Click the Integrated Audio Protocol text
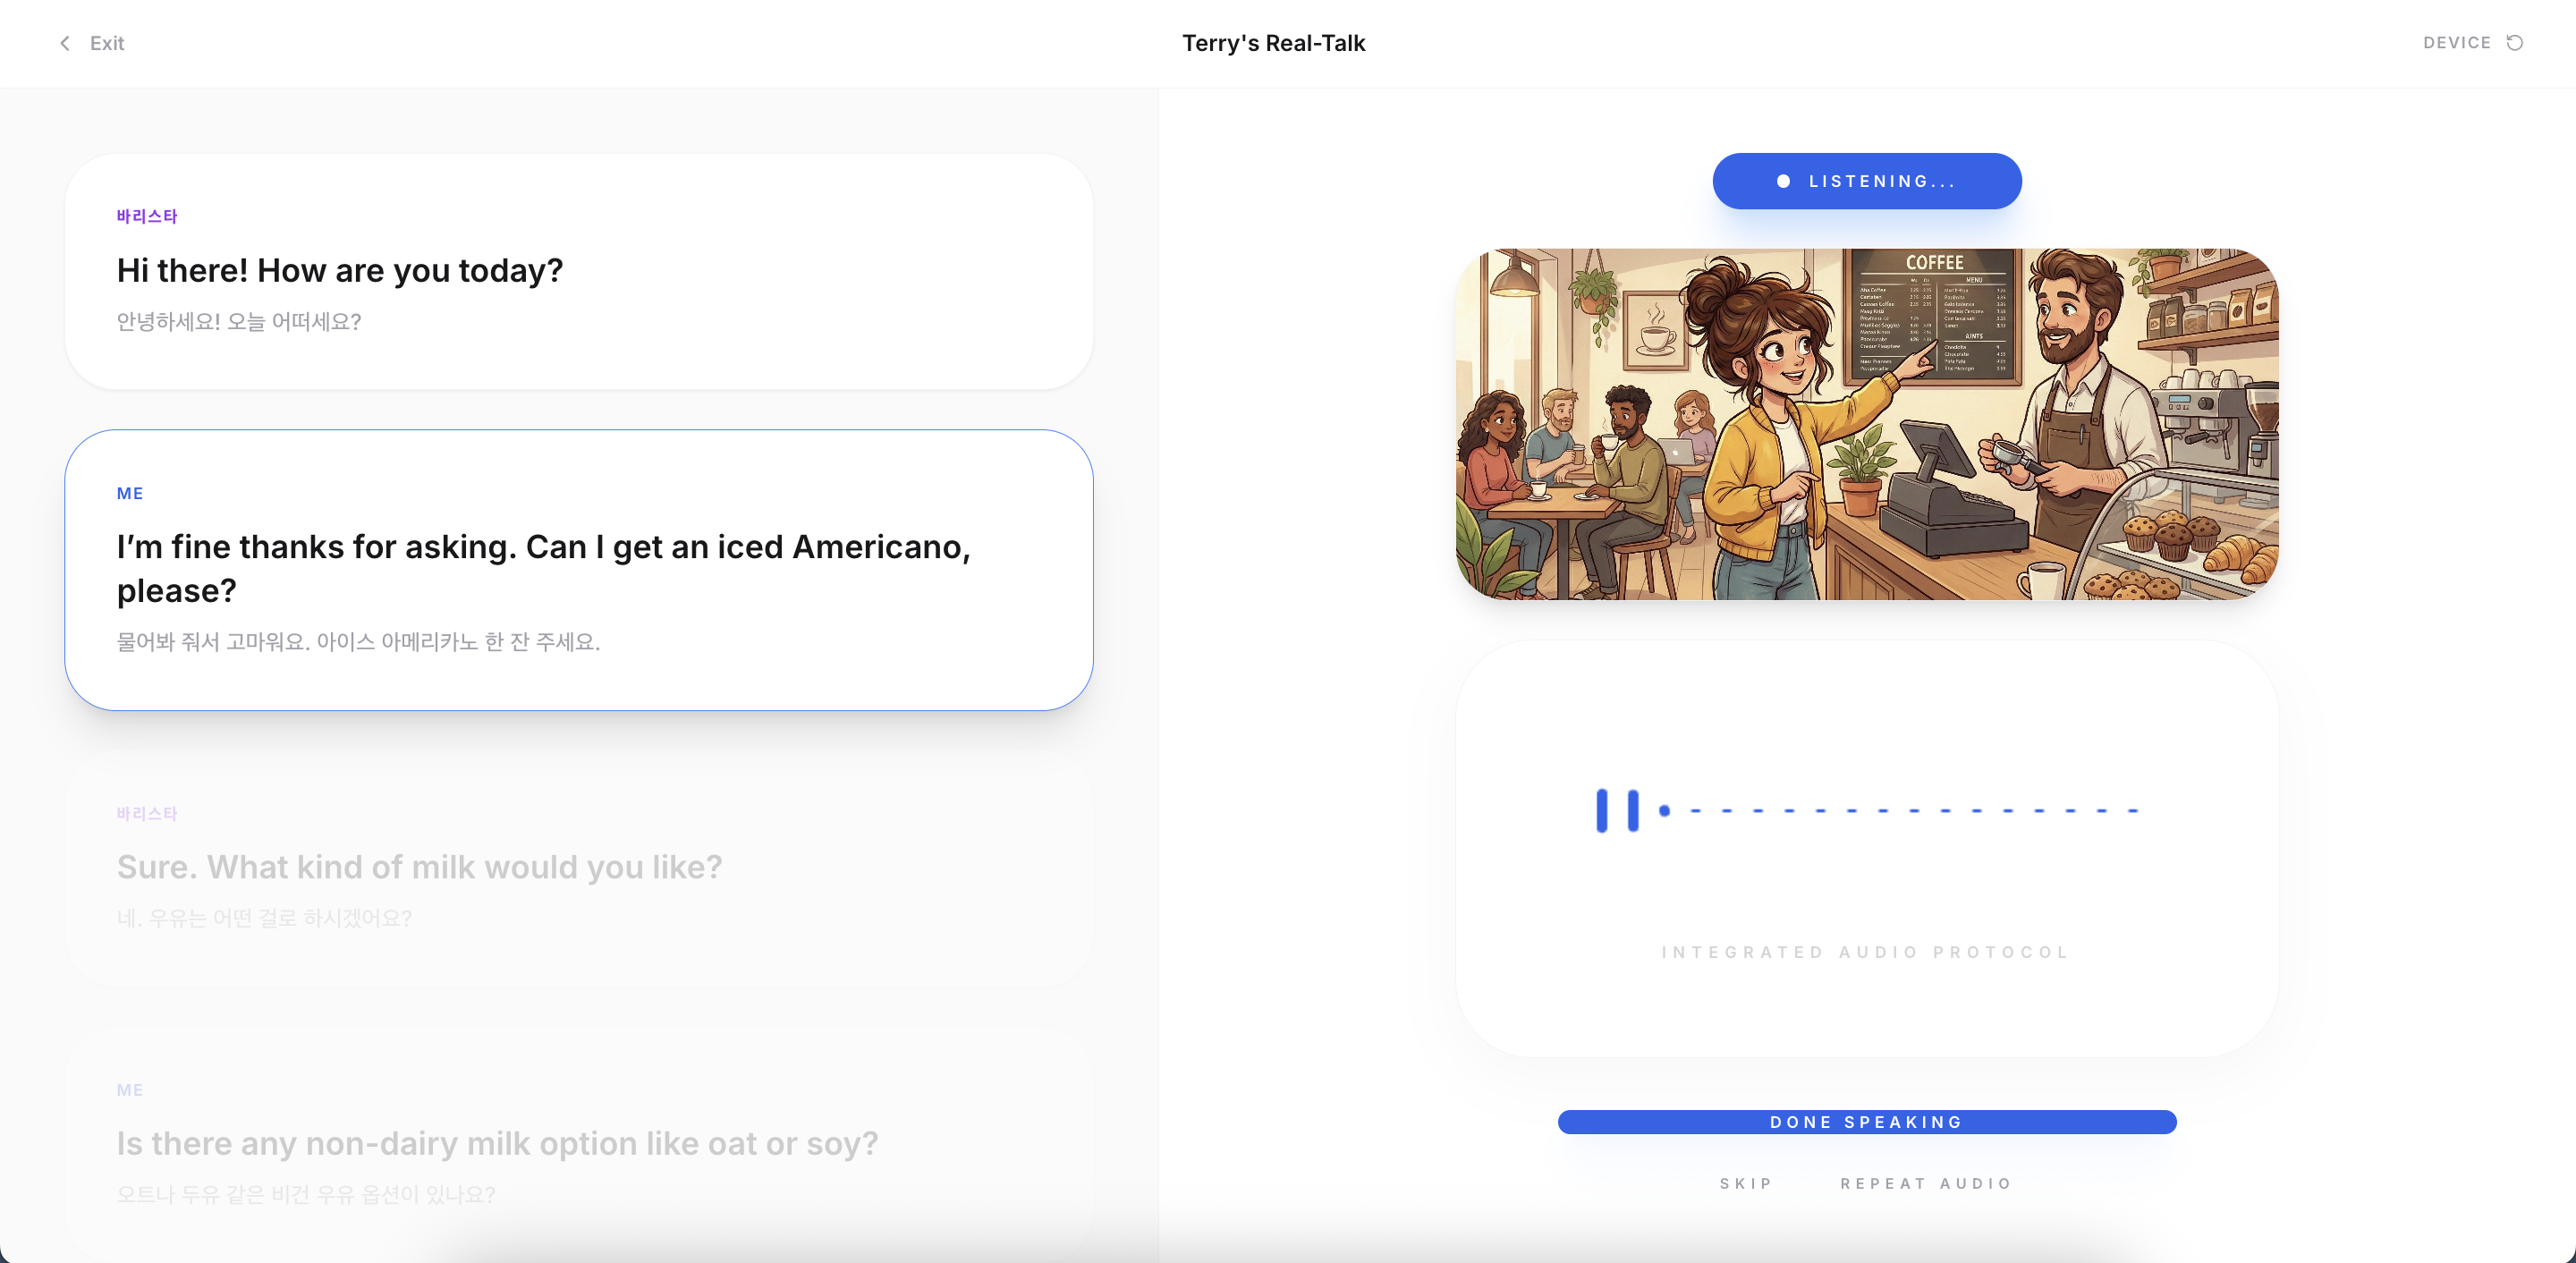Viewport: 2576px width, 1263px height. (x=1866, y=952)
